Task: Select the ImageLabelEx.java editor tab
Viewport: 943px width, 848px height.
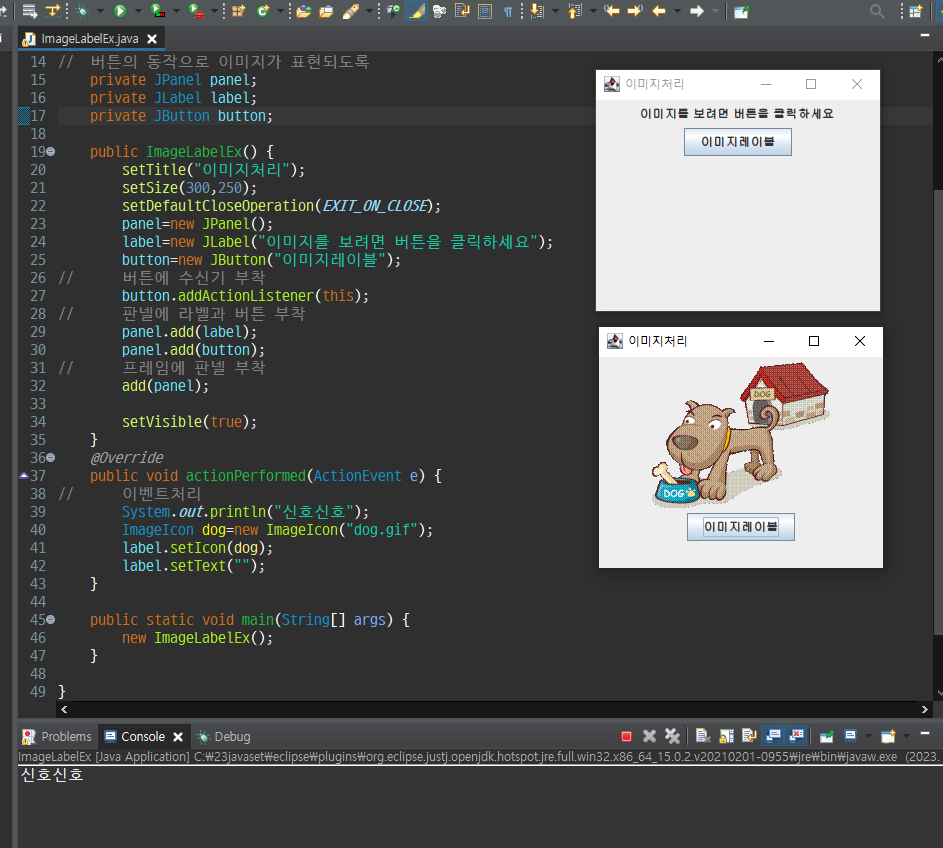Action: pyautogui.click(x=90, y=38)
